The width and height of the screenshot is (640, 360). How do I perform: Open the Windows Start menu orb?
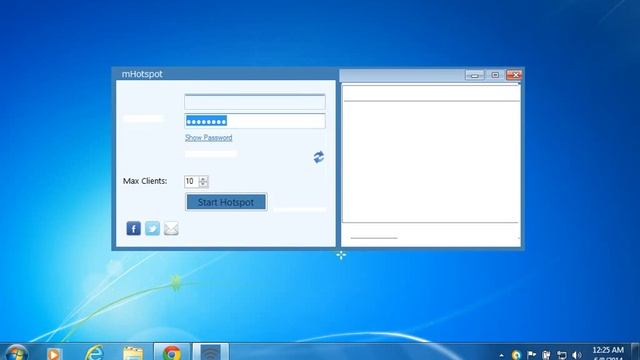pyautogui.click(x=16, y=353)
